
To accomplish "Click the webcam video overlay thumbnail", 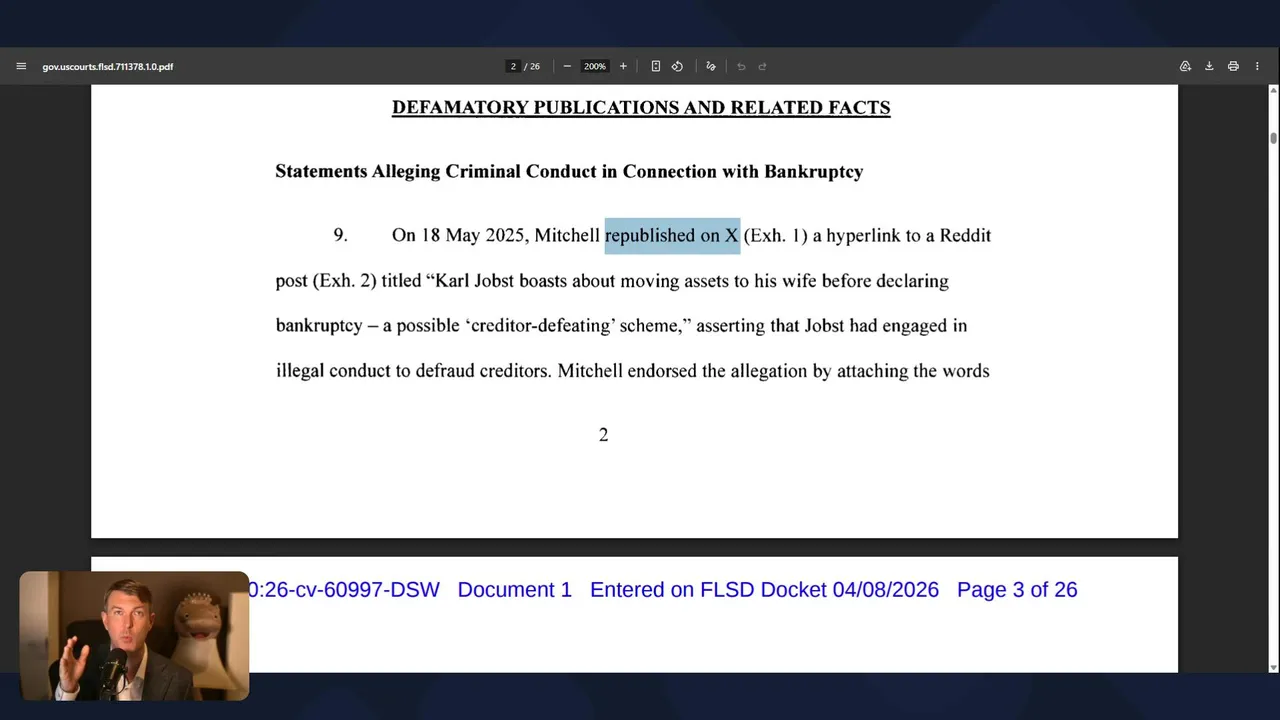I will 134,636.
